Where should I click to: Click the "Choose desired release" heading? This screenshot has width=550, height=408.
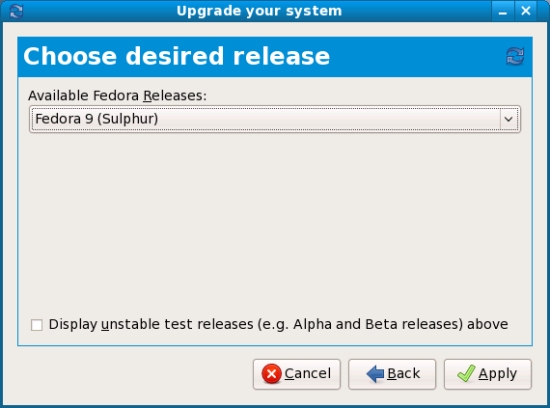coord(176,56)
